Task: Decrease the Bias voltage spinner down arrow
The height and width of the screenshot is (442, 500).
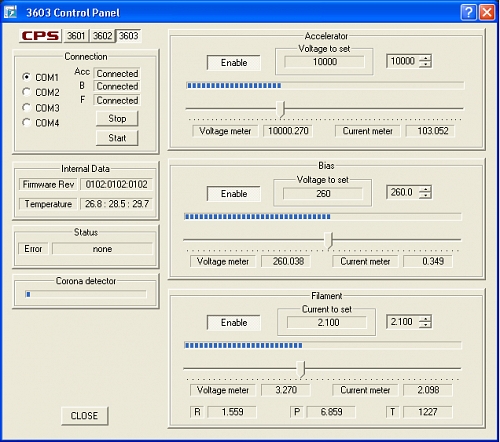Action: coord(425,196)
